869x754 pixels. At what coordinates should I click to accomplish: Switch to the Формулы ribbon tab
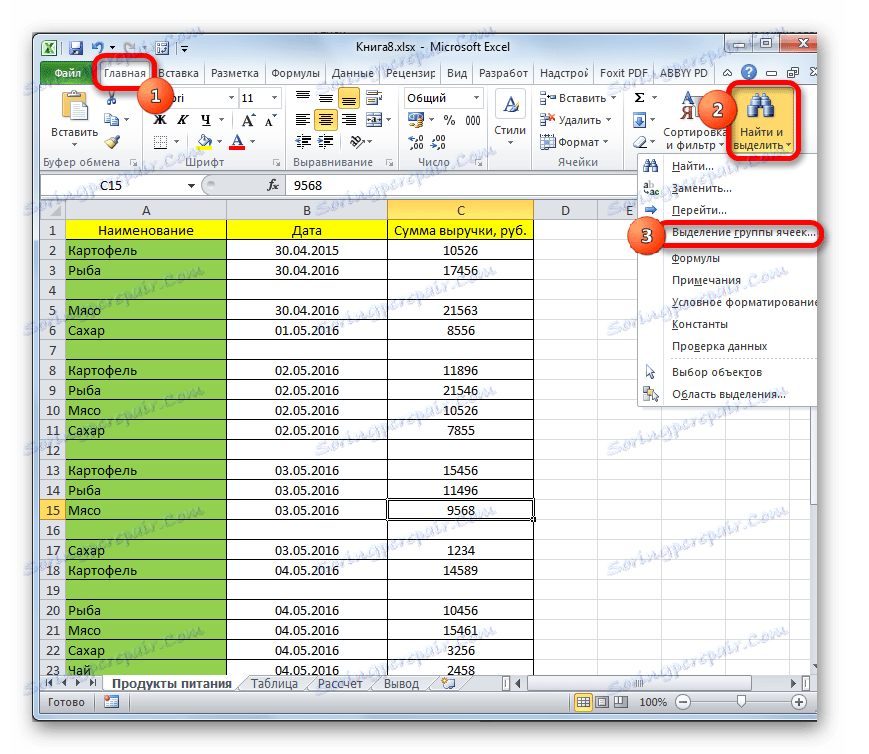pos(295,73)
